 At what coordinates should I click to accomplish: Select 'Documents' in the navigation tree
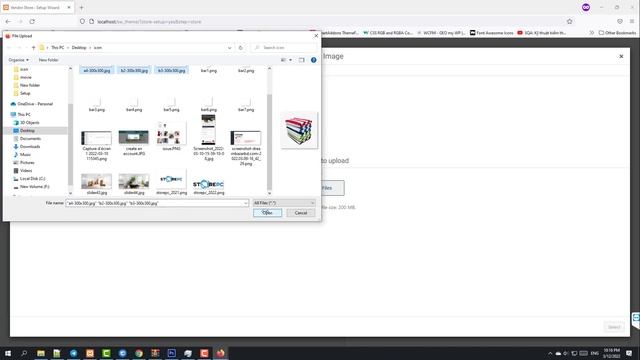[x=30, y=139]
